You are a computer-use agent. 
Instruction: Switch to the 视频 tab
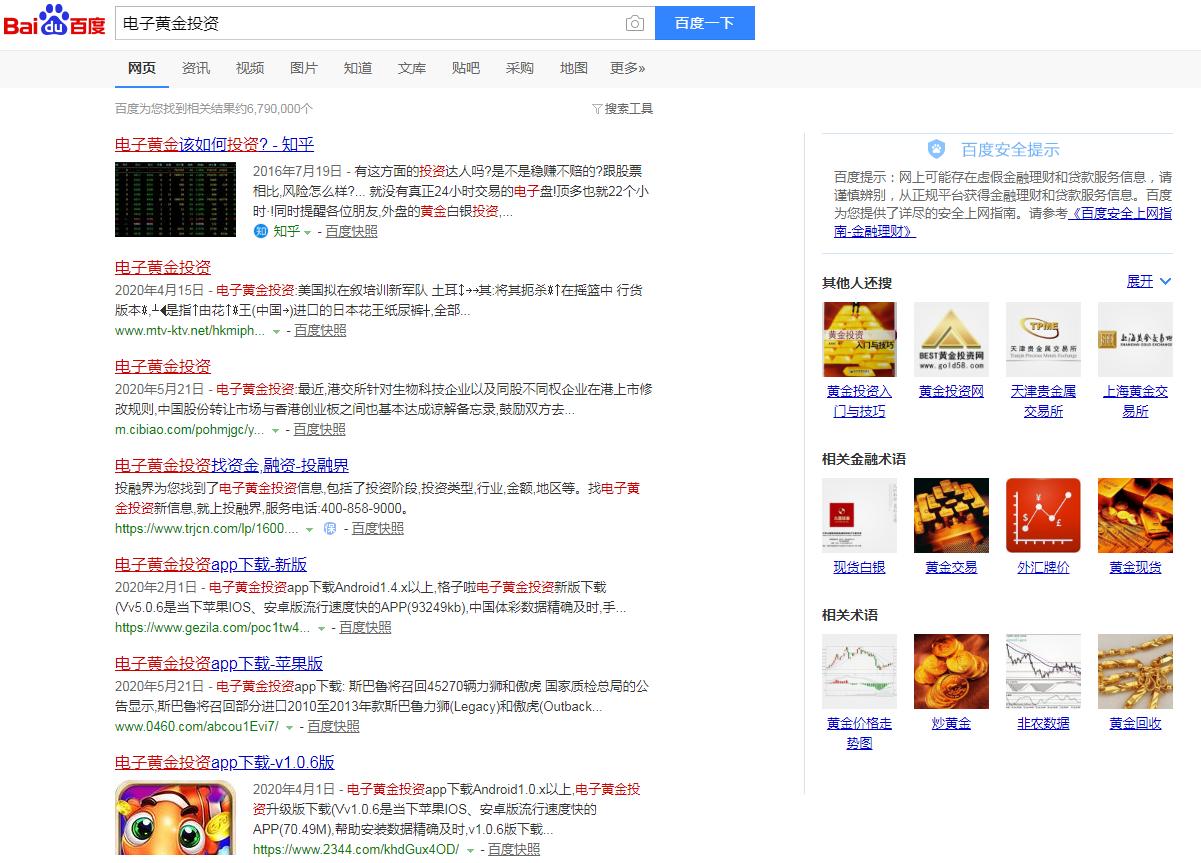250,68
